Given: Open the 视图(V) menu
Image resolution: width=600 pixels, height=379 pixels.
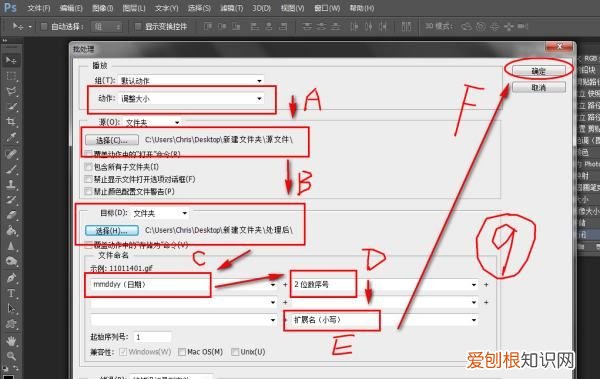Looking at the screenshot, I should pos(293,8).
